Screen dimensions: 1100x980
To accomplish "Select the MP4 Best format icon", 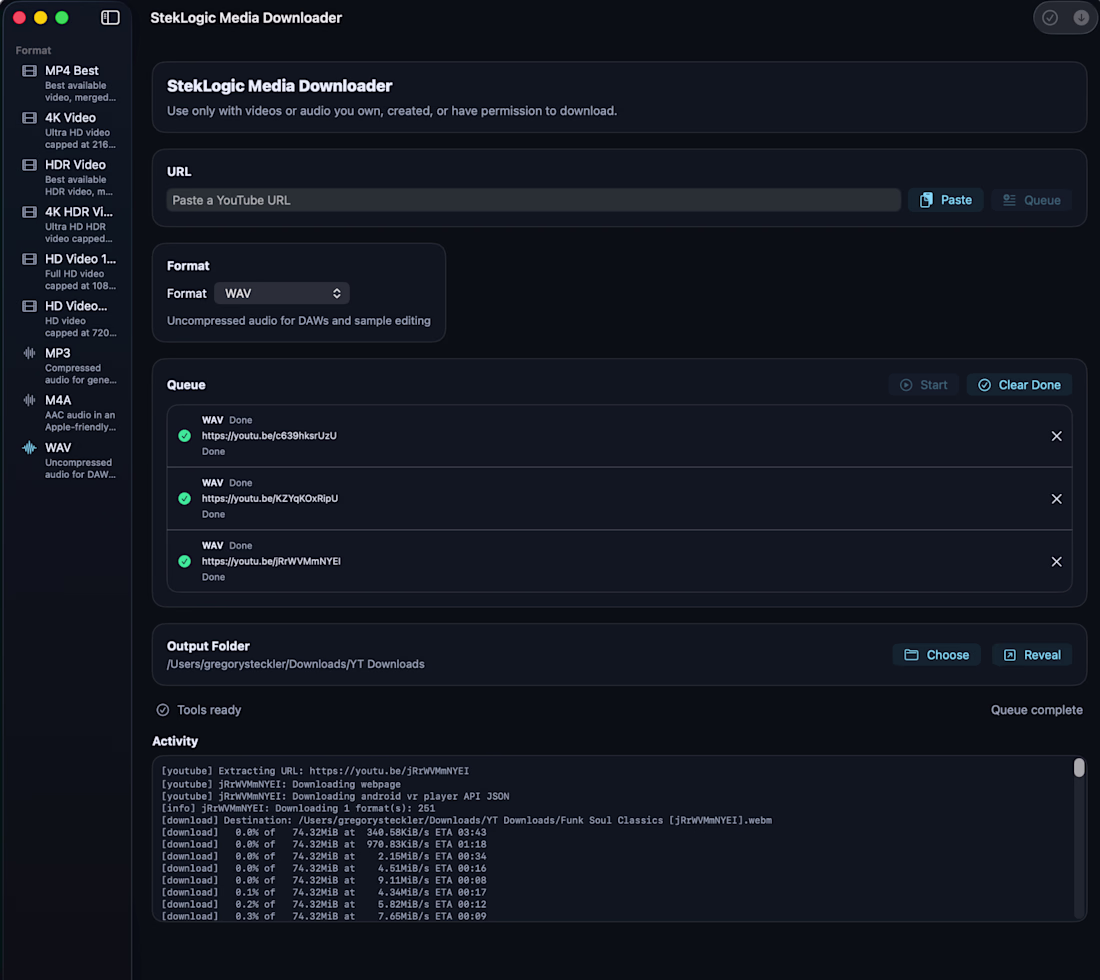I will [x=29, y=71].
